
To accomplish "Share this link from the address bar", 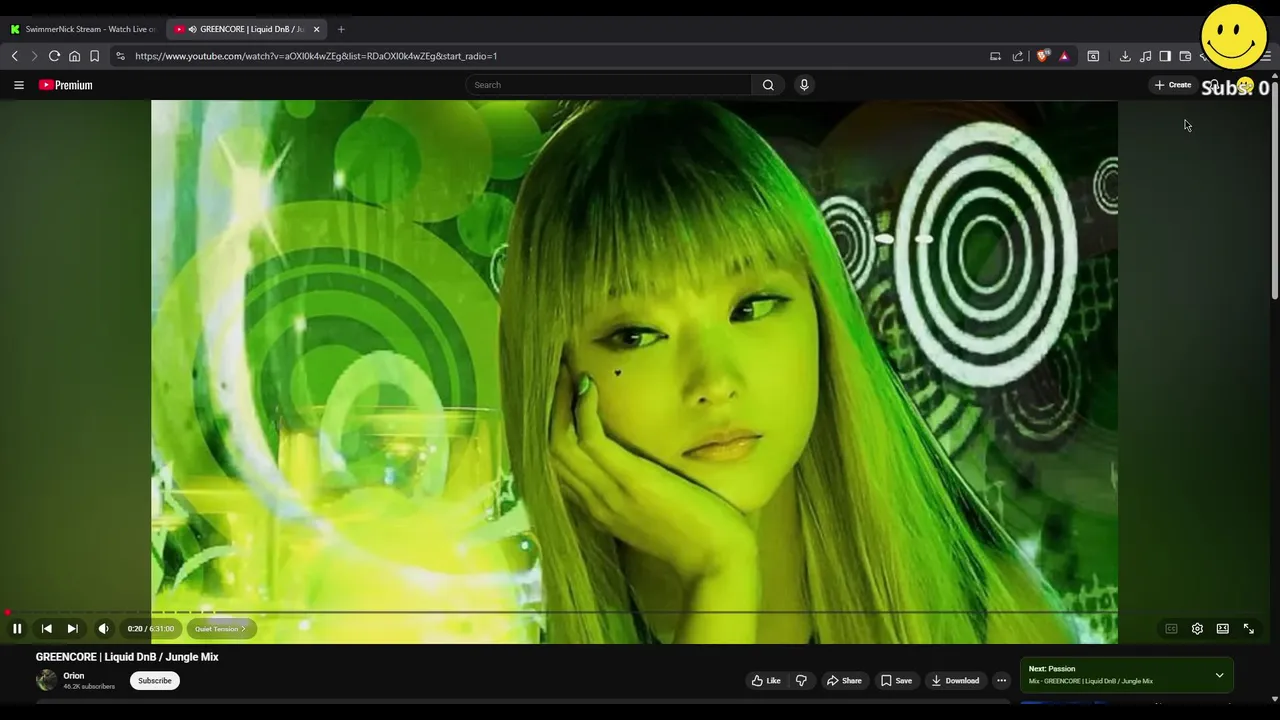I will (x=1018, y=56).
